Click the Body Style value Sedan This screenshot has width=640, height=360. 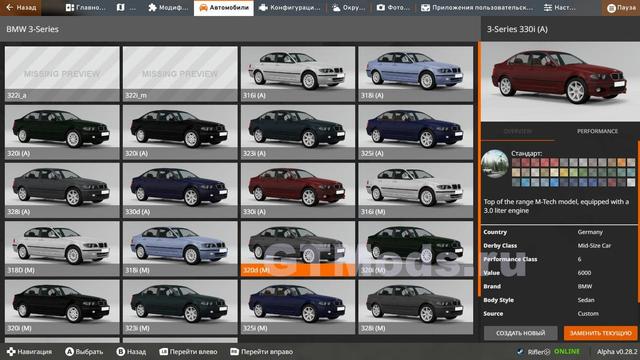[586, 300]
